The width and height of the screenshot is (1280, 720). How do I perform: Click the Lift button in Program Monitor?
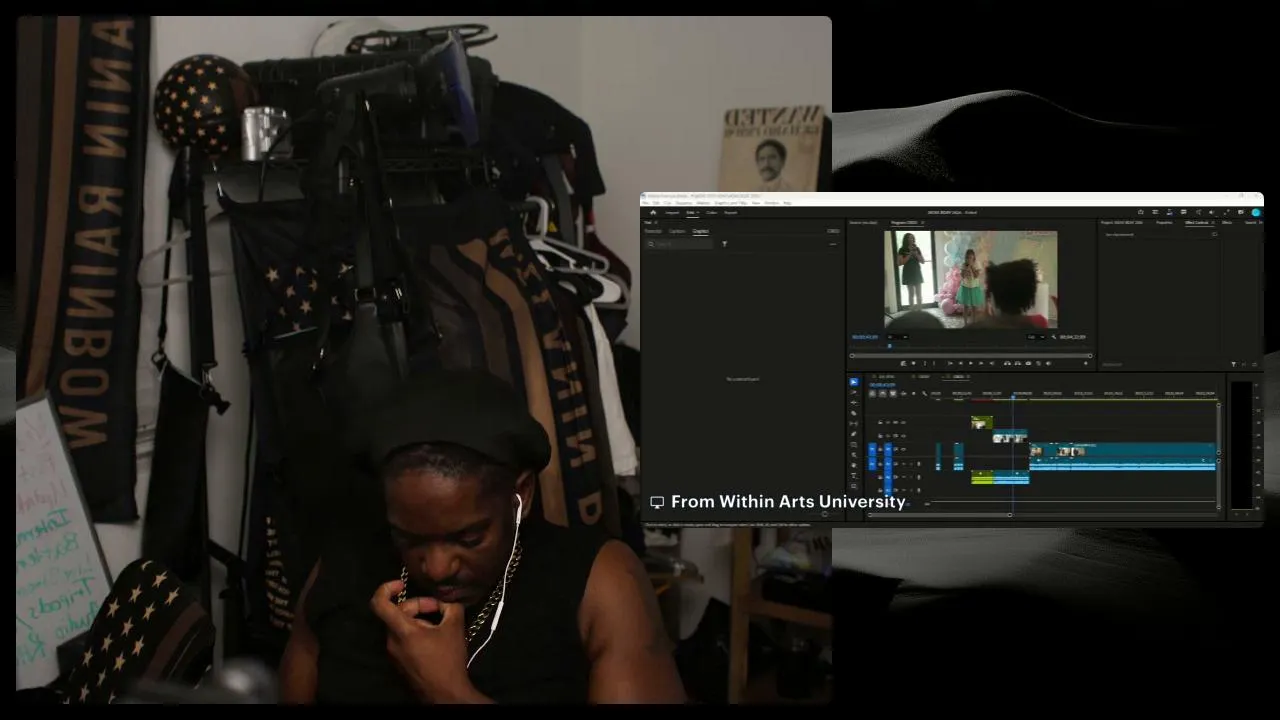coord(1007,363)
